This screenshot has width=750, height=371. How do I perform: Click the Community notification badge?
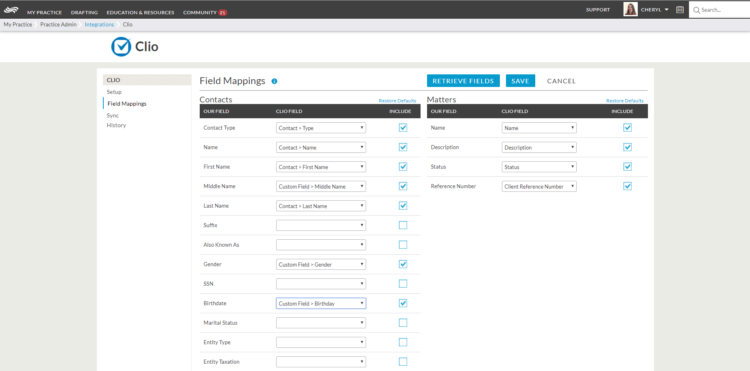coord(222,12)
